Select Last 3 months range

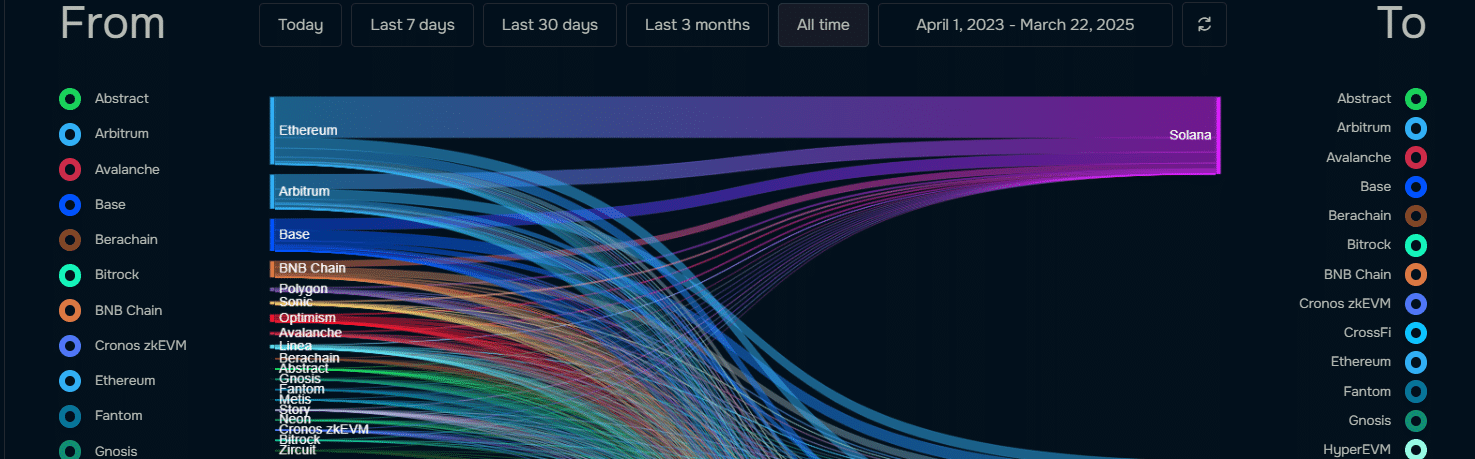(x=697, y=25)
